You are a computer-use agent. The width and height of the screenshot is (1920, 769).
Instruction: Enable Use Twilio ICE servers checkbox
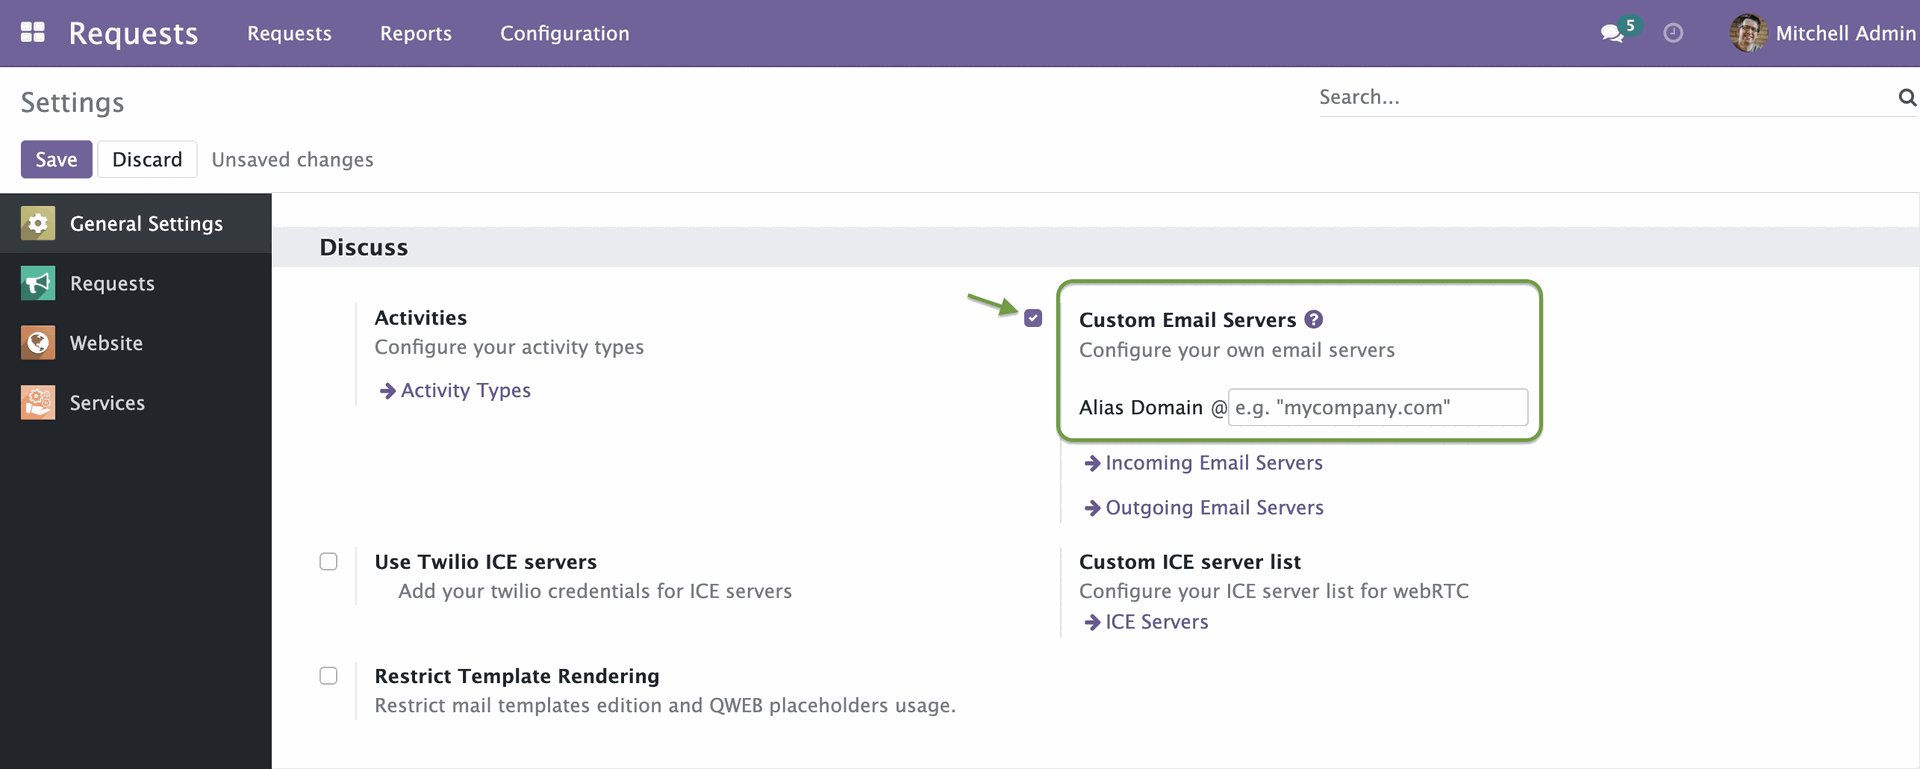point(328,561)
